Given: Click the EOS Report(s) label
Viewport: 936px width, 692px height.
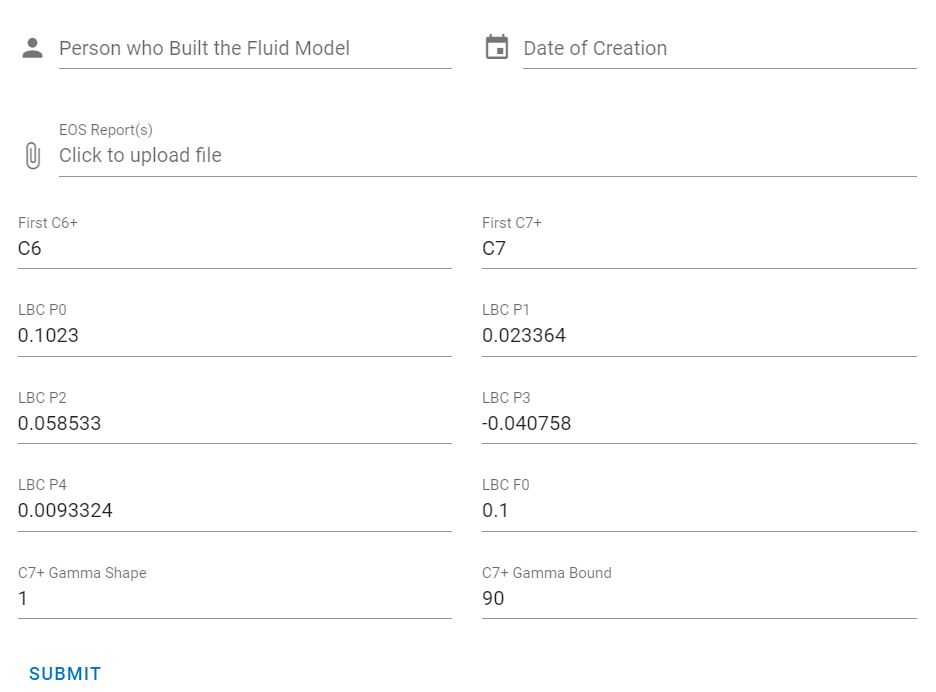Looking at the screenshot, I should [x=106, y=130].
